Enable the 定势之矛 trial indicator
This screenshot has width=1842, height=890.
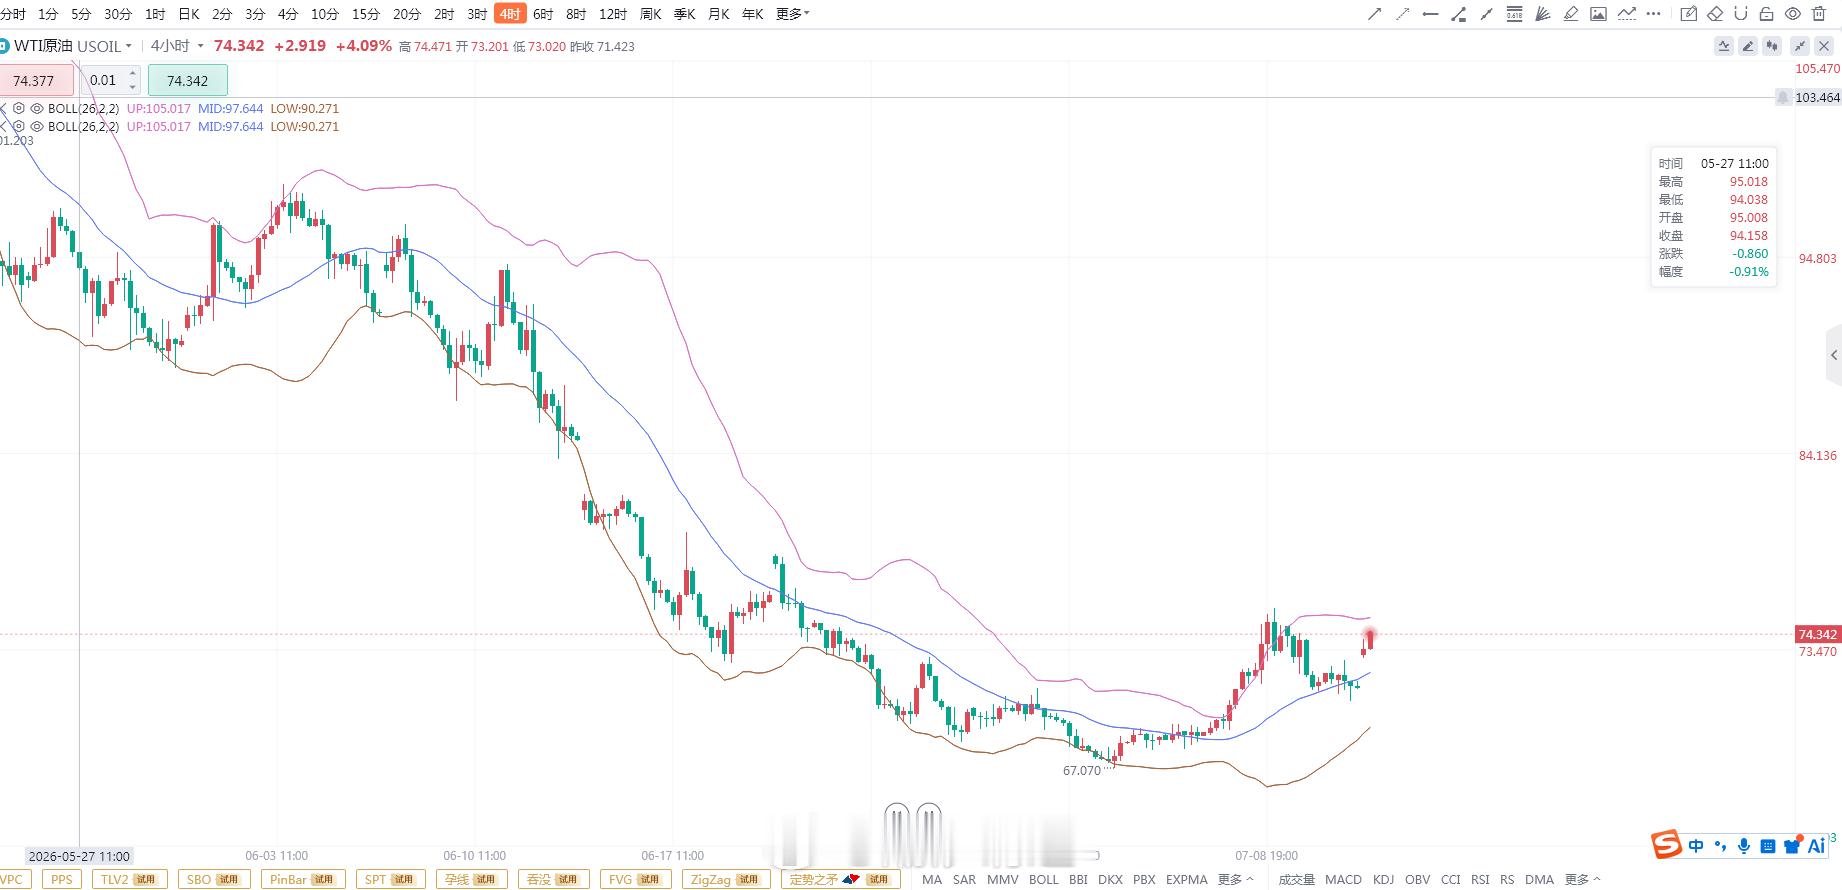[839, 879]
